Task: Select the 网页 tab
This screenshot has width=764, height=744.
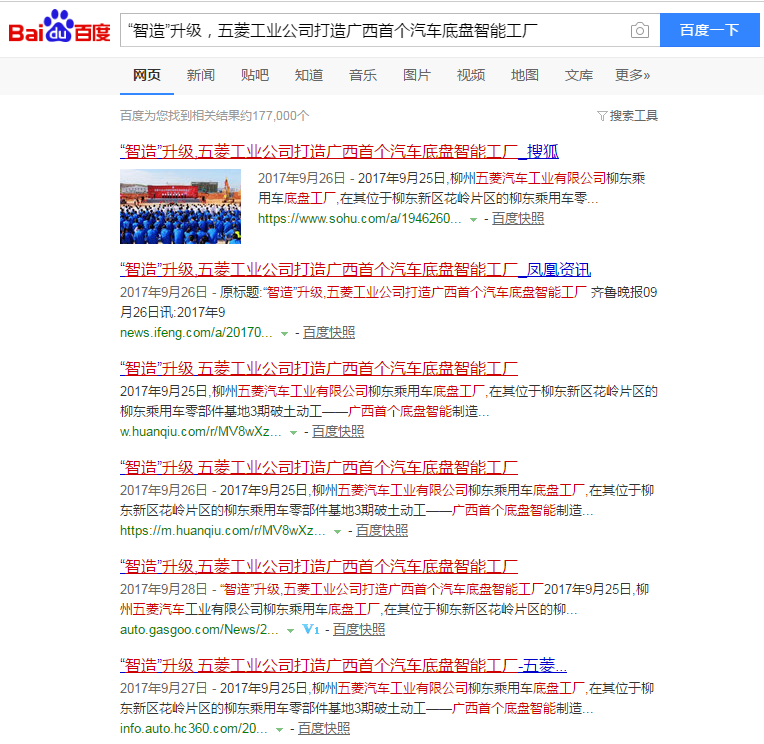Action: (147, 75)
